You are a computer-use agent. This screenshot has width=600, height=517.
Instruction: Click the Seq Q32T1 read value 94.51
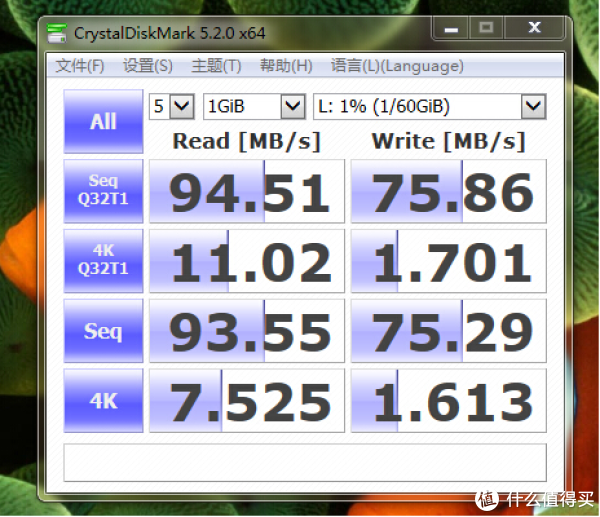(247, 191)
